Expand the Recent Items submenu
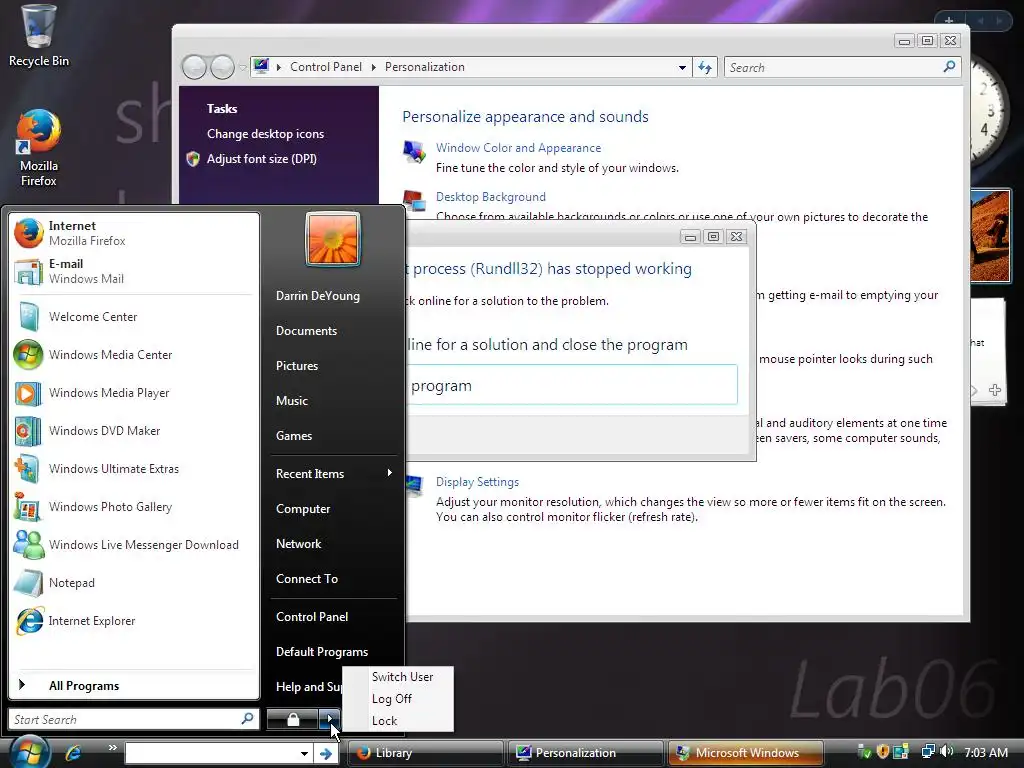Viewport: 1024px width, 768px height. click(x=334, y=473)
